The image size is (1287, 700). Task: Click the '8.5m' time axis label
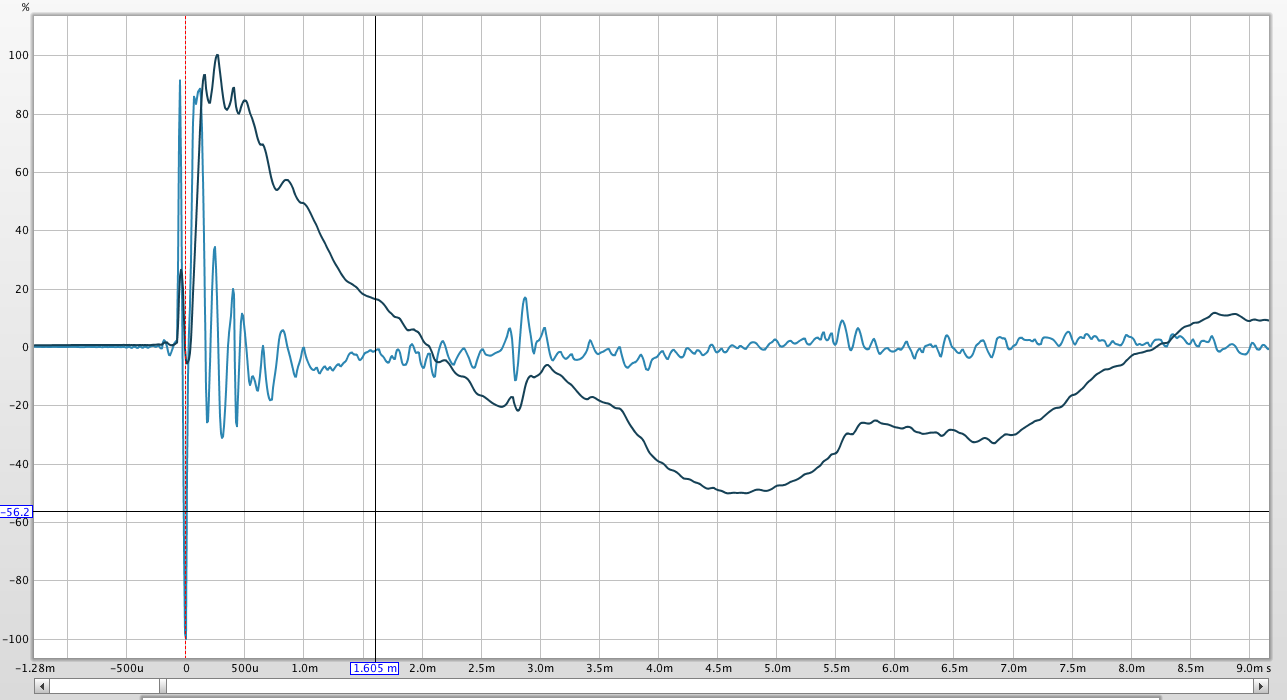pos(1190,668)
